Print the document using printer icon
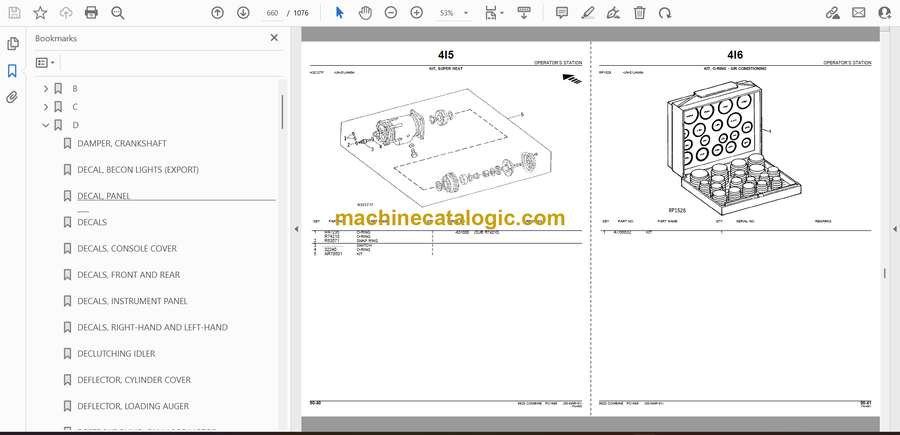 91,13
